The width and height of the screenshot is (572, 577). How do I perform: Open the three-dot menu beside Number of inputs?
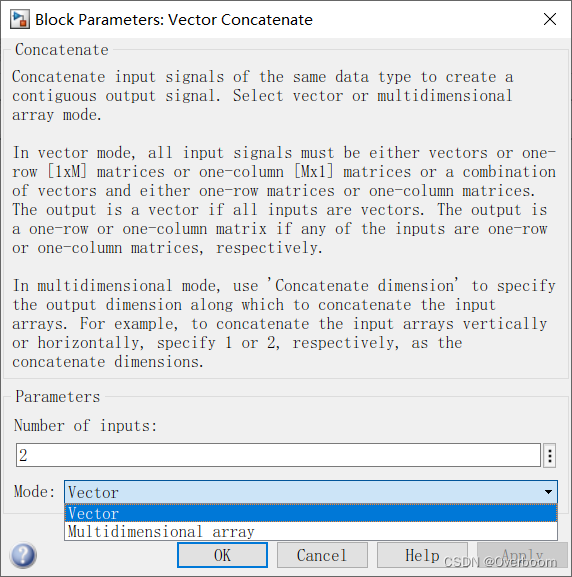pos(549,456)
